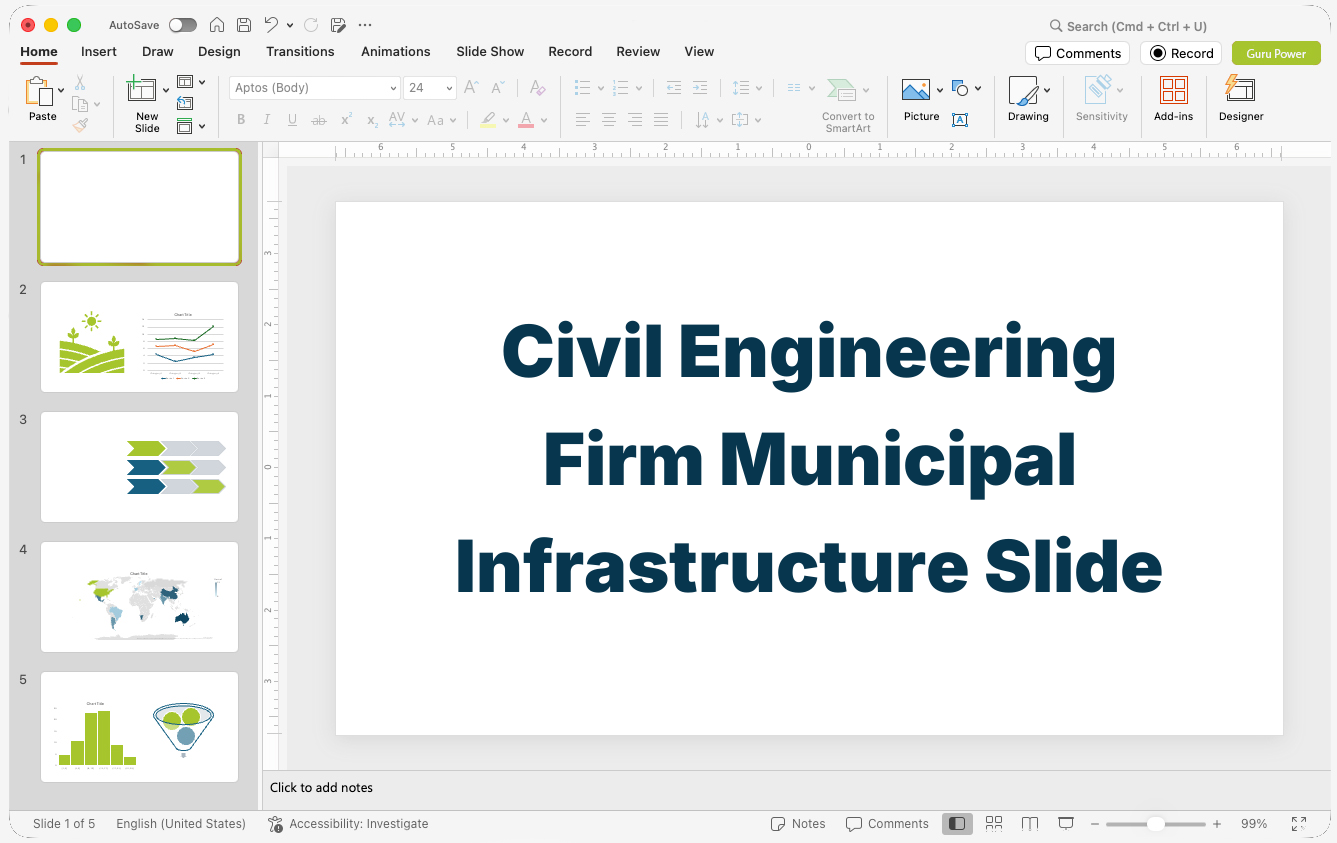Click the Shapes icon
Screen dimensions: 1337x843
coord(960,88)
